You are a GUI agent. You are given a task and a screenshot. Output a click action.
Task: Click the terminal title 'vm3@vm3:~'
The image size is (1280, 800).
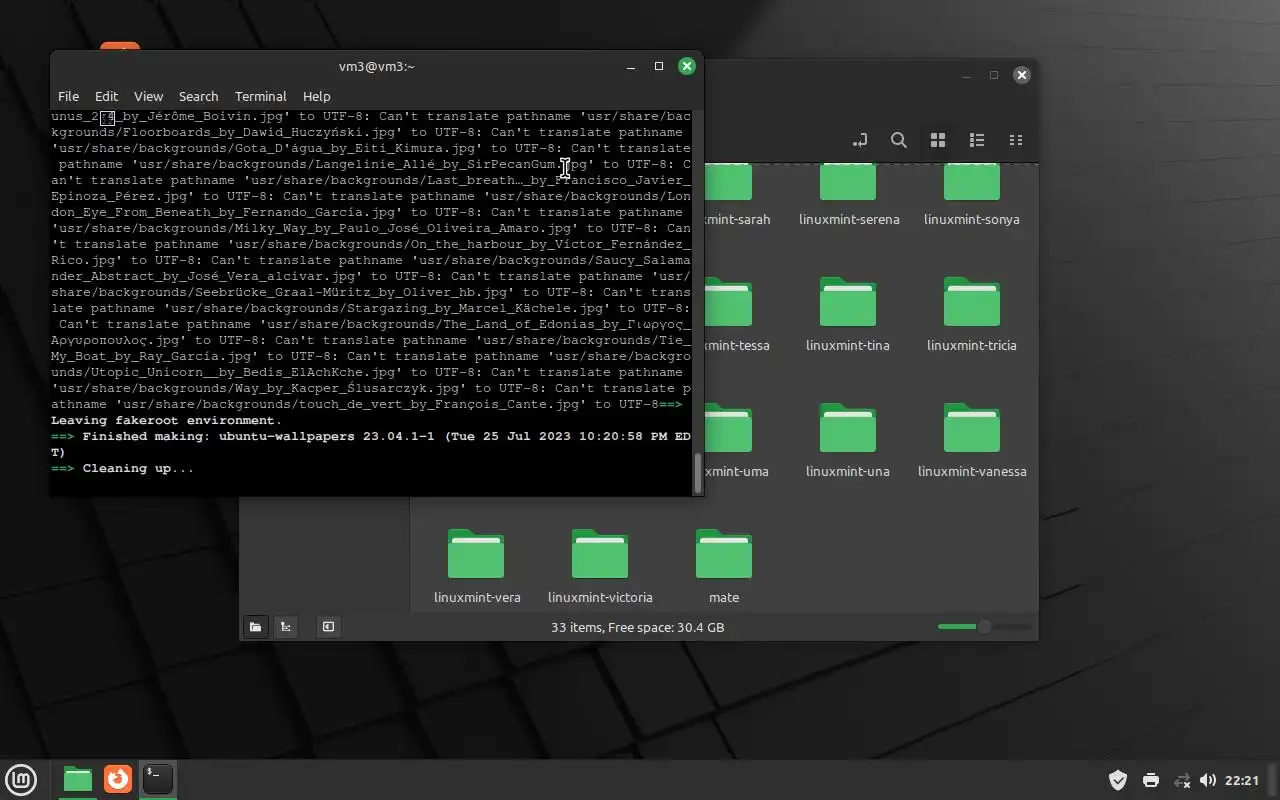click(376, 66)
